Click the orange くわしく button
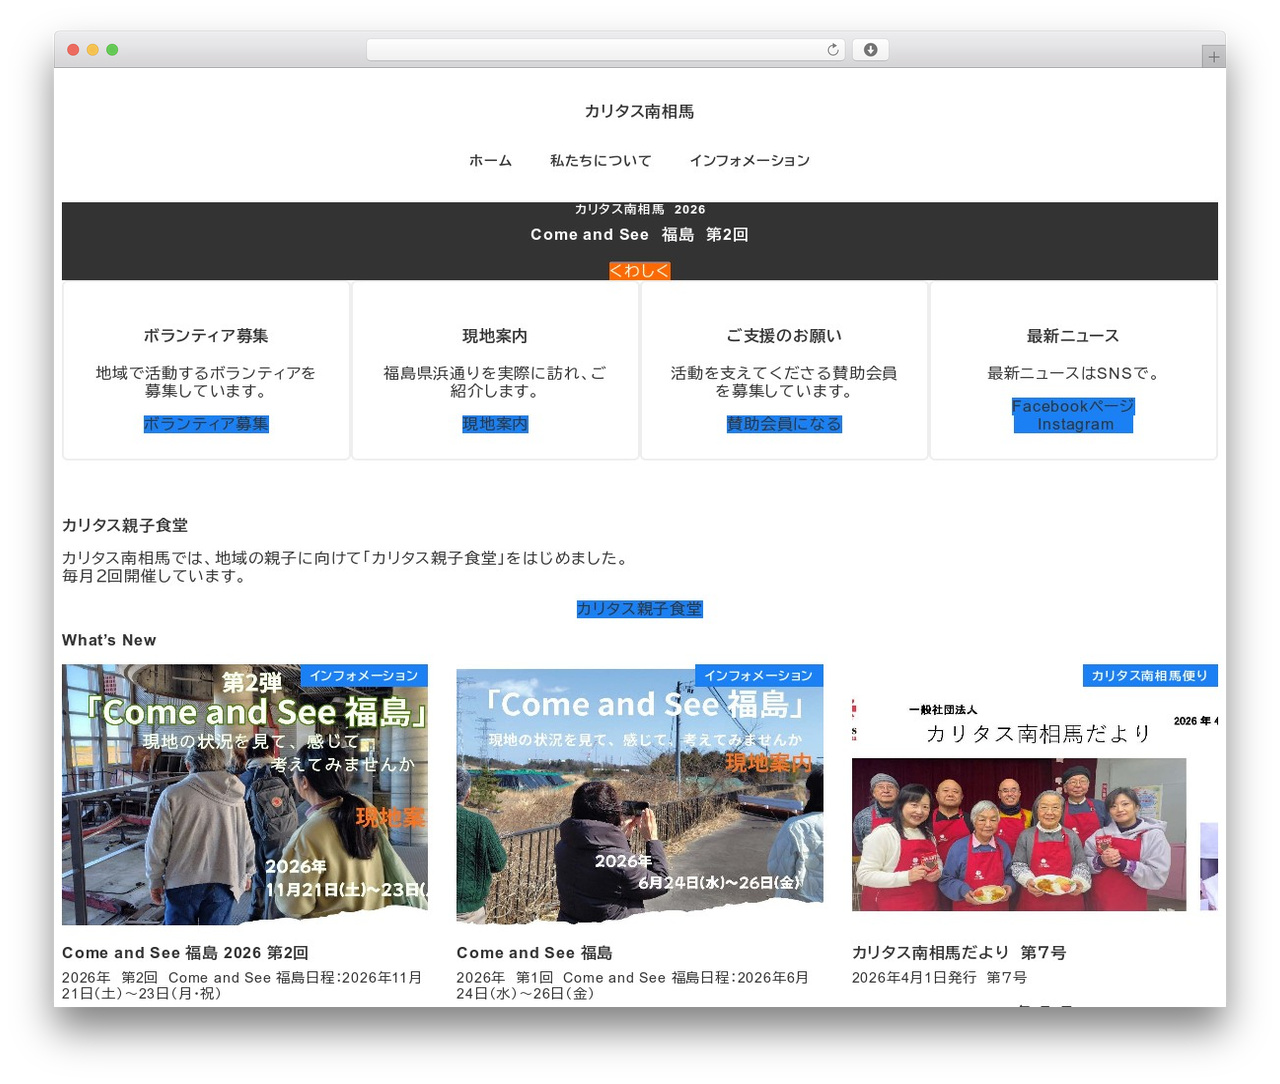 pyautogui.click(x=640, y=271)
